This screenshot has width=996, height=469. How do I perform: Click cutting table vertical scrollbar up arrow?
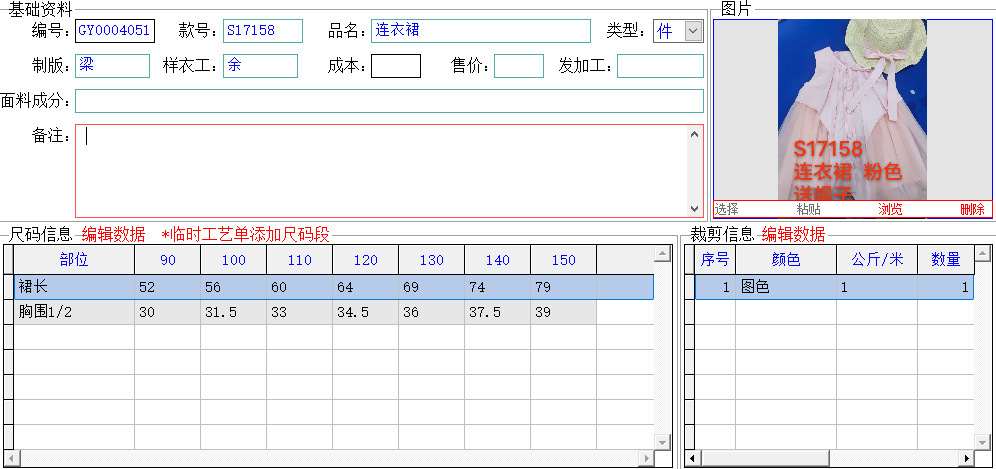click(983, 254)
